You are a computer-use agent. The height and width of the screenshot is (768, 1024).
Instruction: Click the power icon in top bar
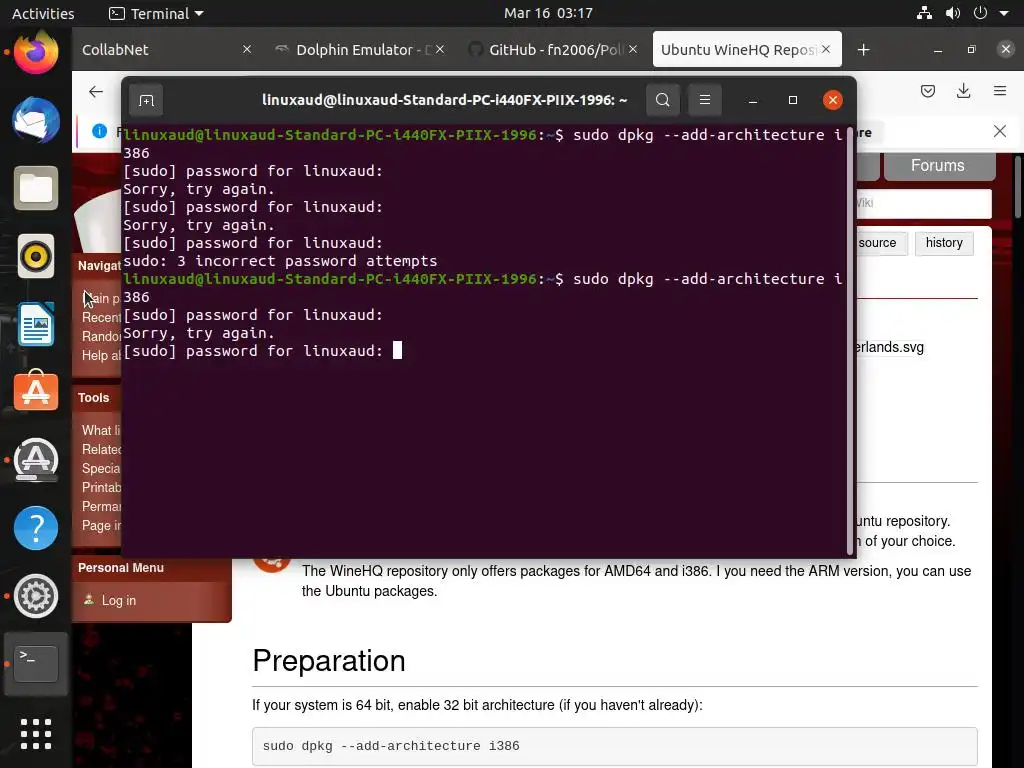(980, 13)
